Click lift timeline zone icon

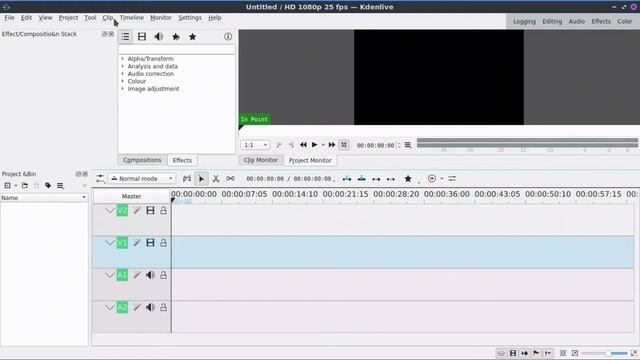click(x=391, y=179)
